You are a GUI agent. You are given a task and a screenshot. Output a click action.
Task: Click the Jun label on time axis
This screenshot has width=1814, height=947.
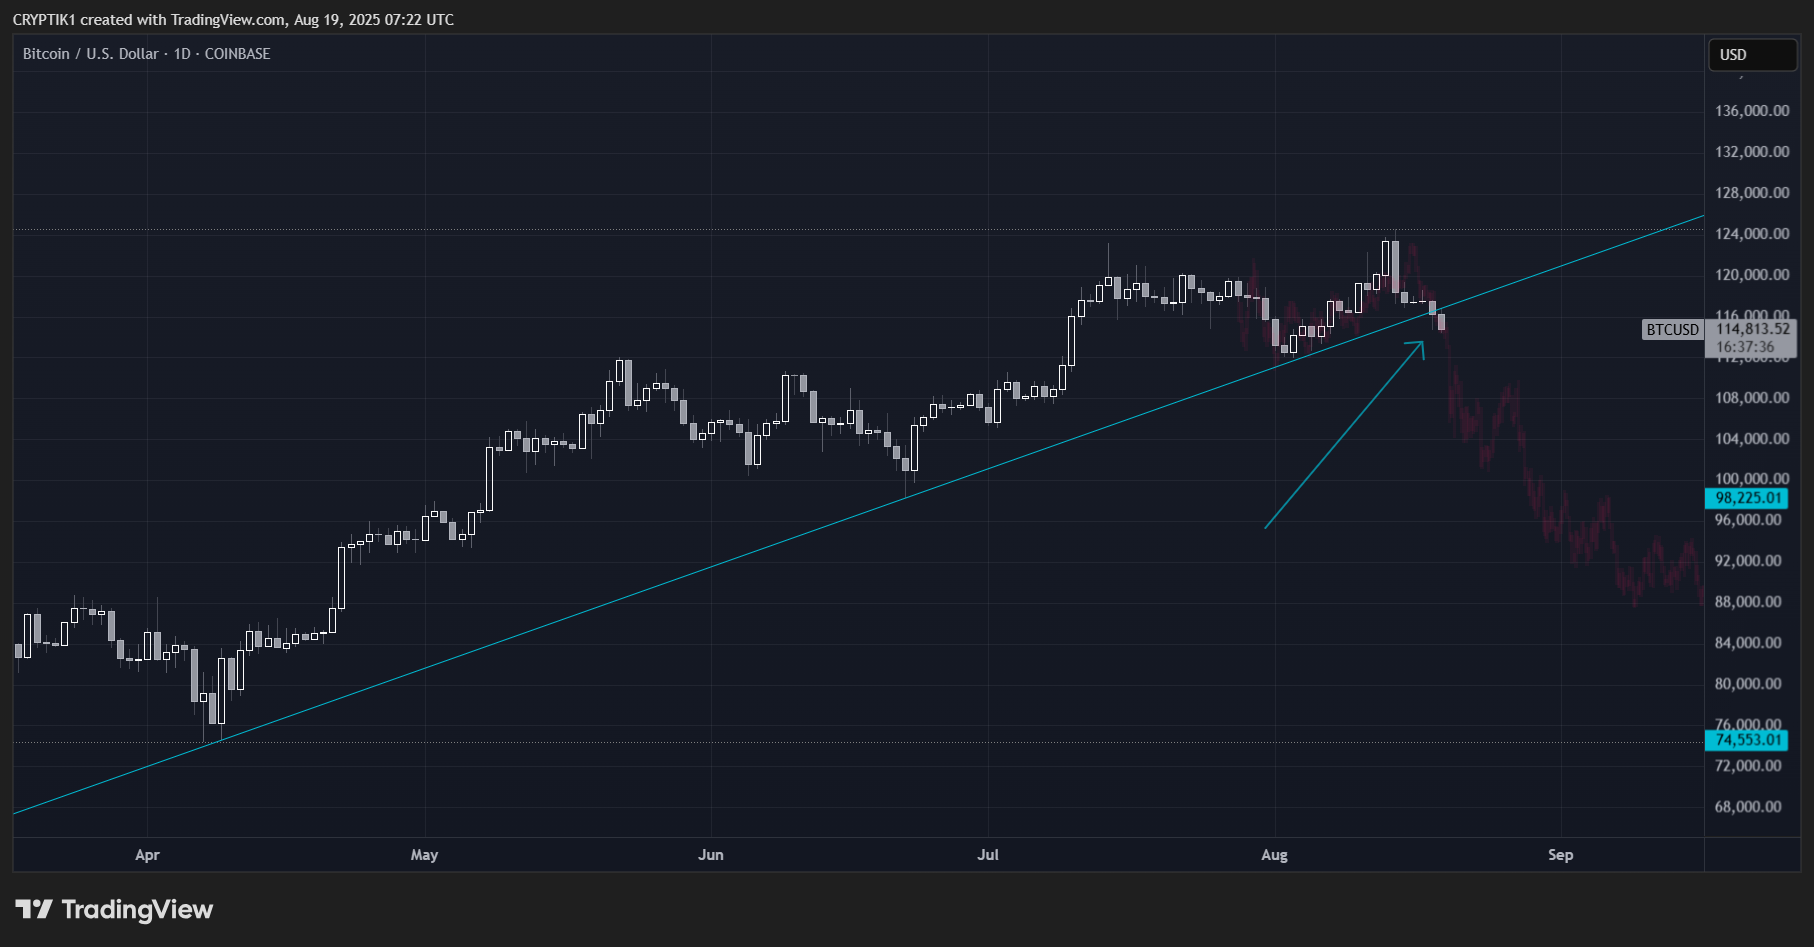pos(711,855)
